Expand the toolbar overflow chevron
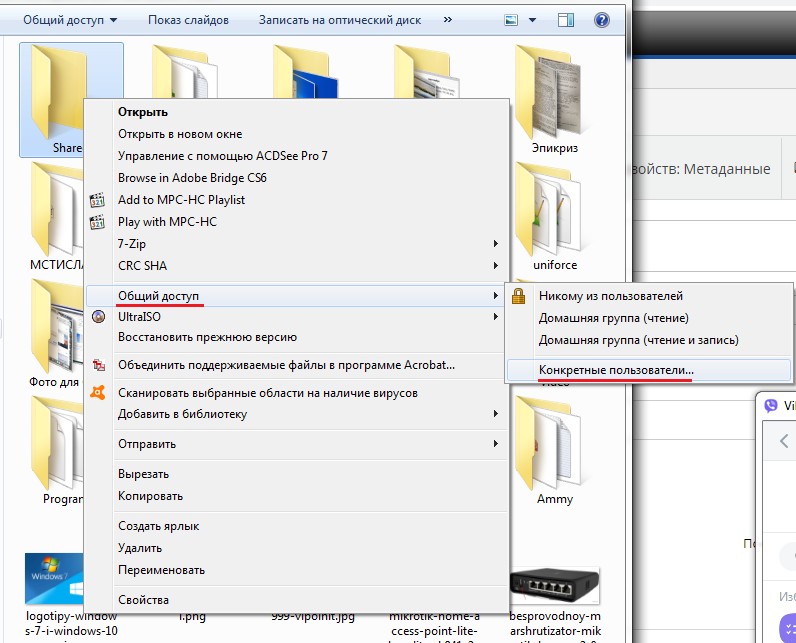This screenshot has height=643, width=796. click(447, 20)
